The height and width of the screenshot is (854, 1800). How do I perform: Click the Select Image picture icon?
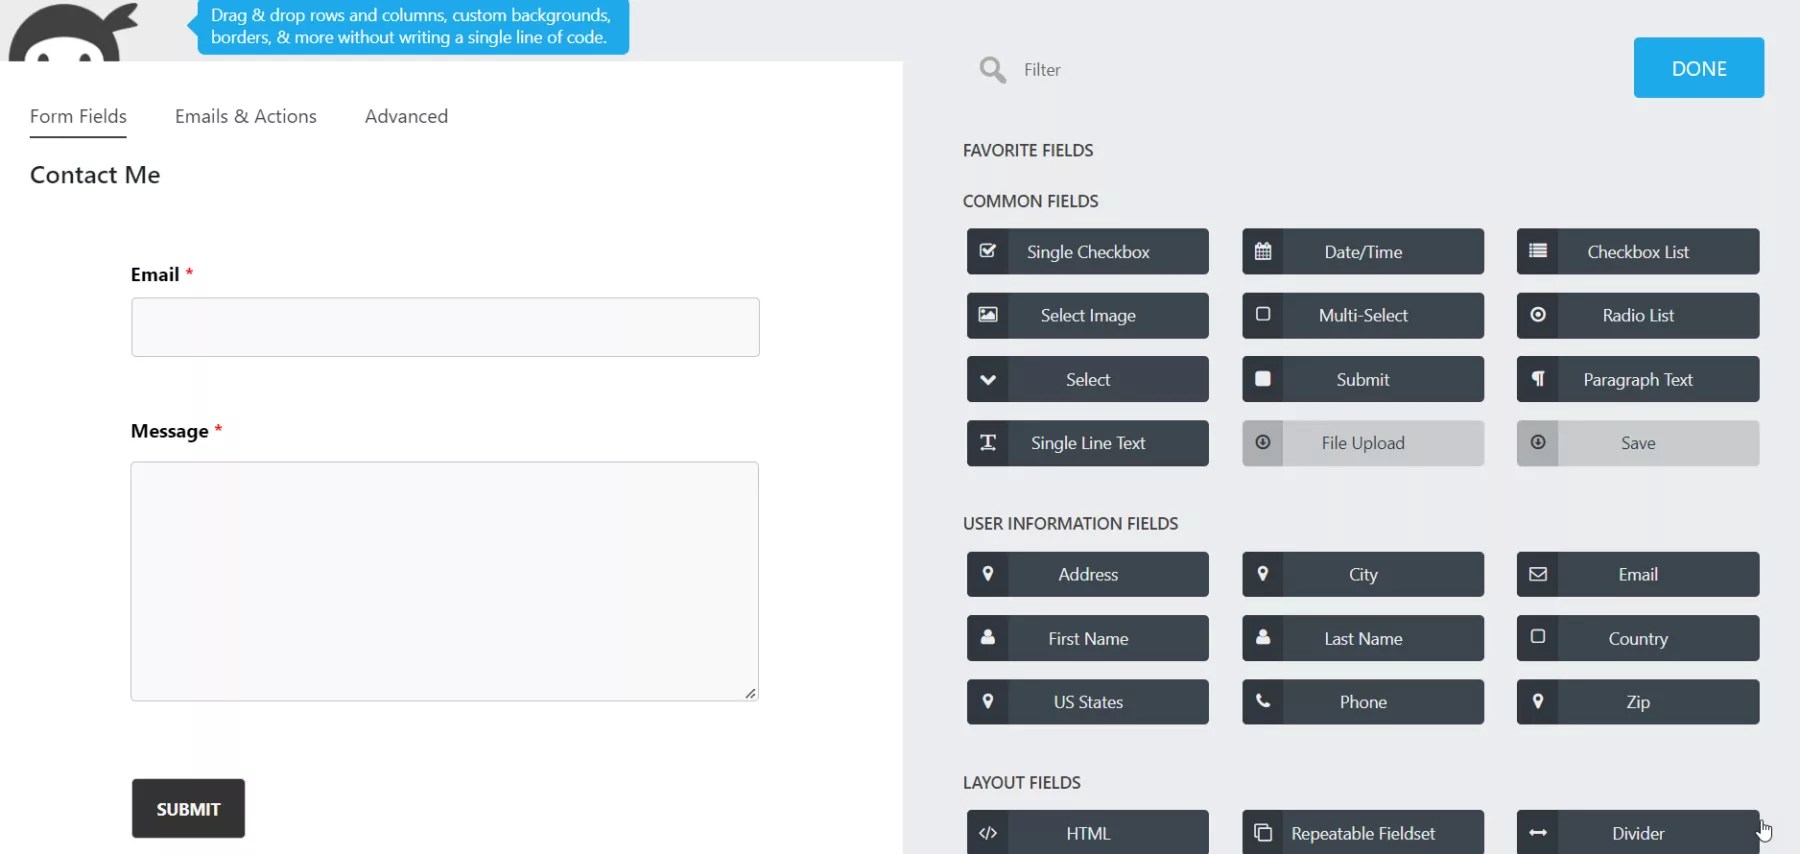pos(988,315)
